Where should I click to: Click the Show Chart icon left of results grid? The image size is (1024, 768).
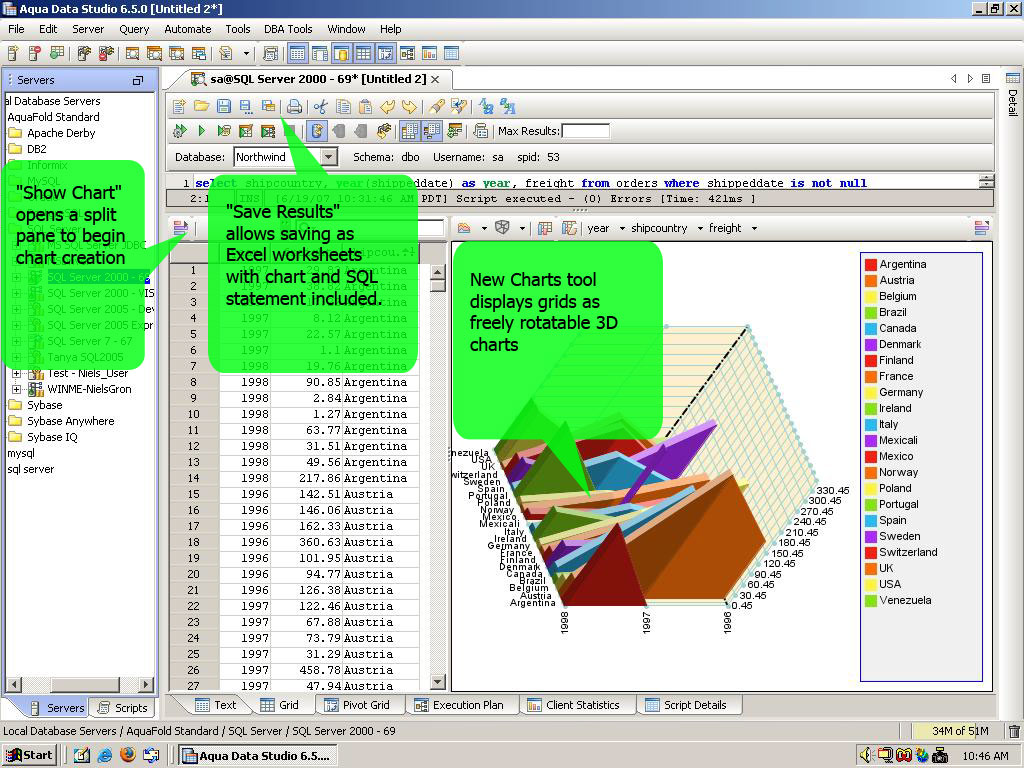tap(180, 228)
